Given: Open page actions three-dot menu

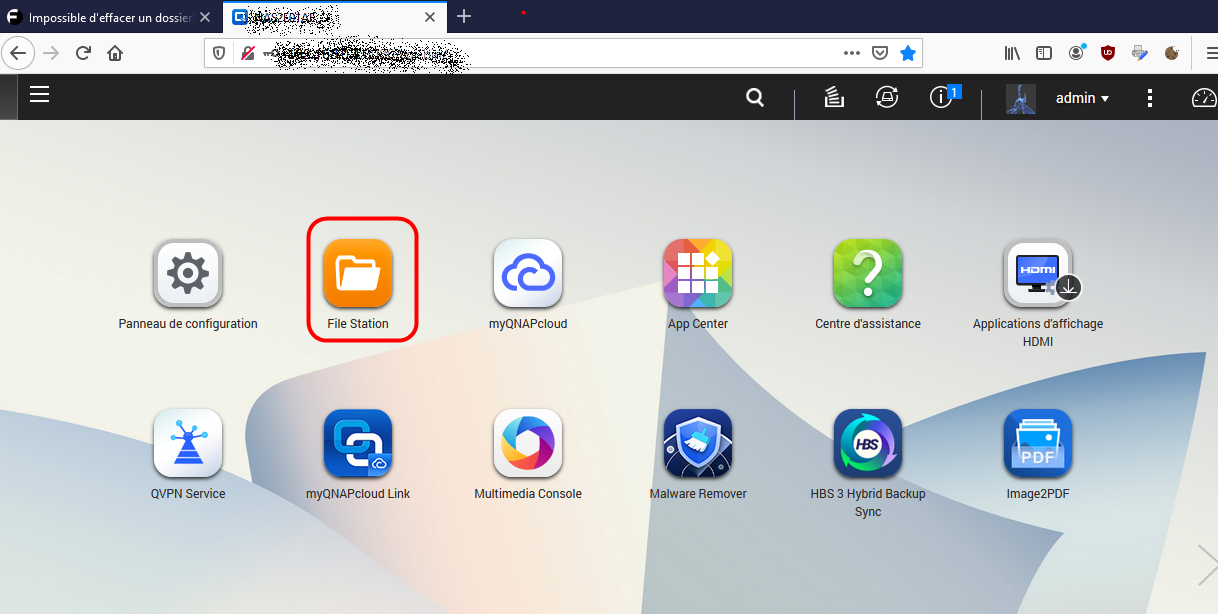Looking at the screenshot, I should (851, 53).
